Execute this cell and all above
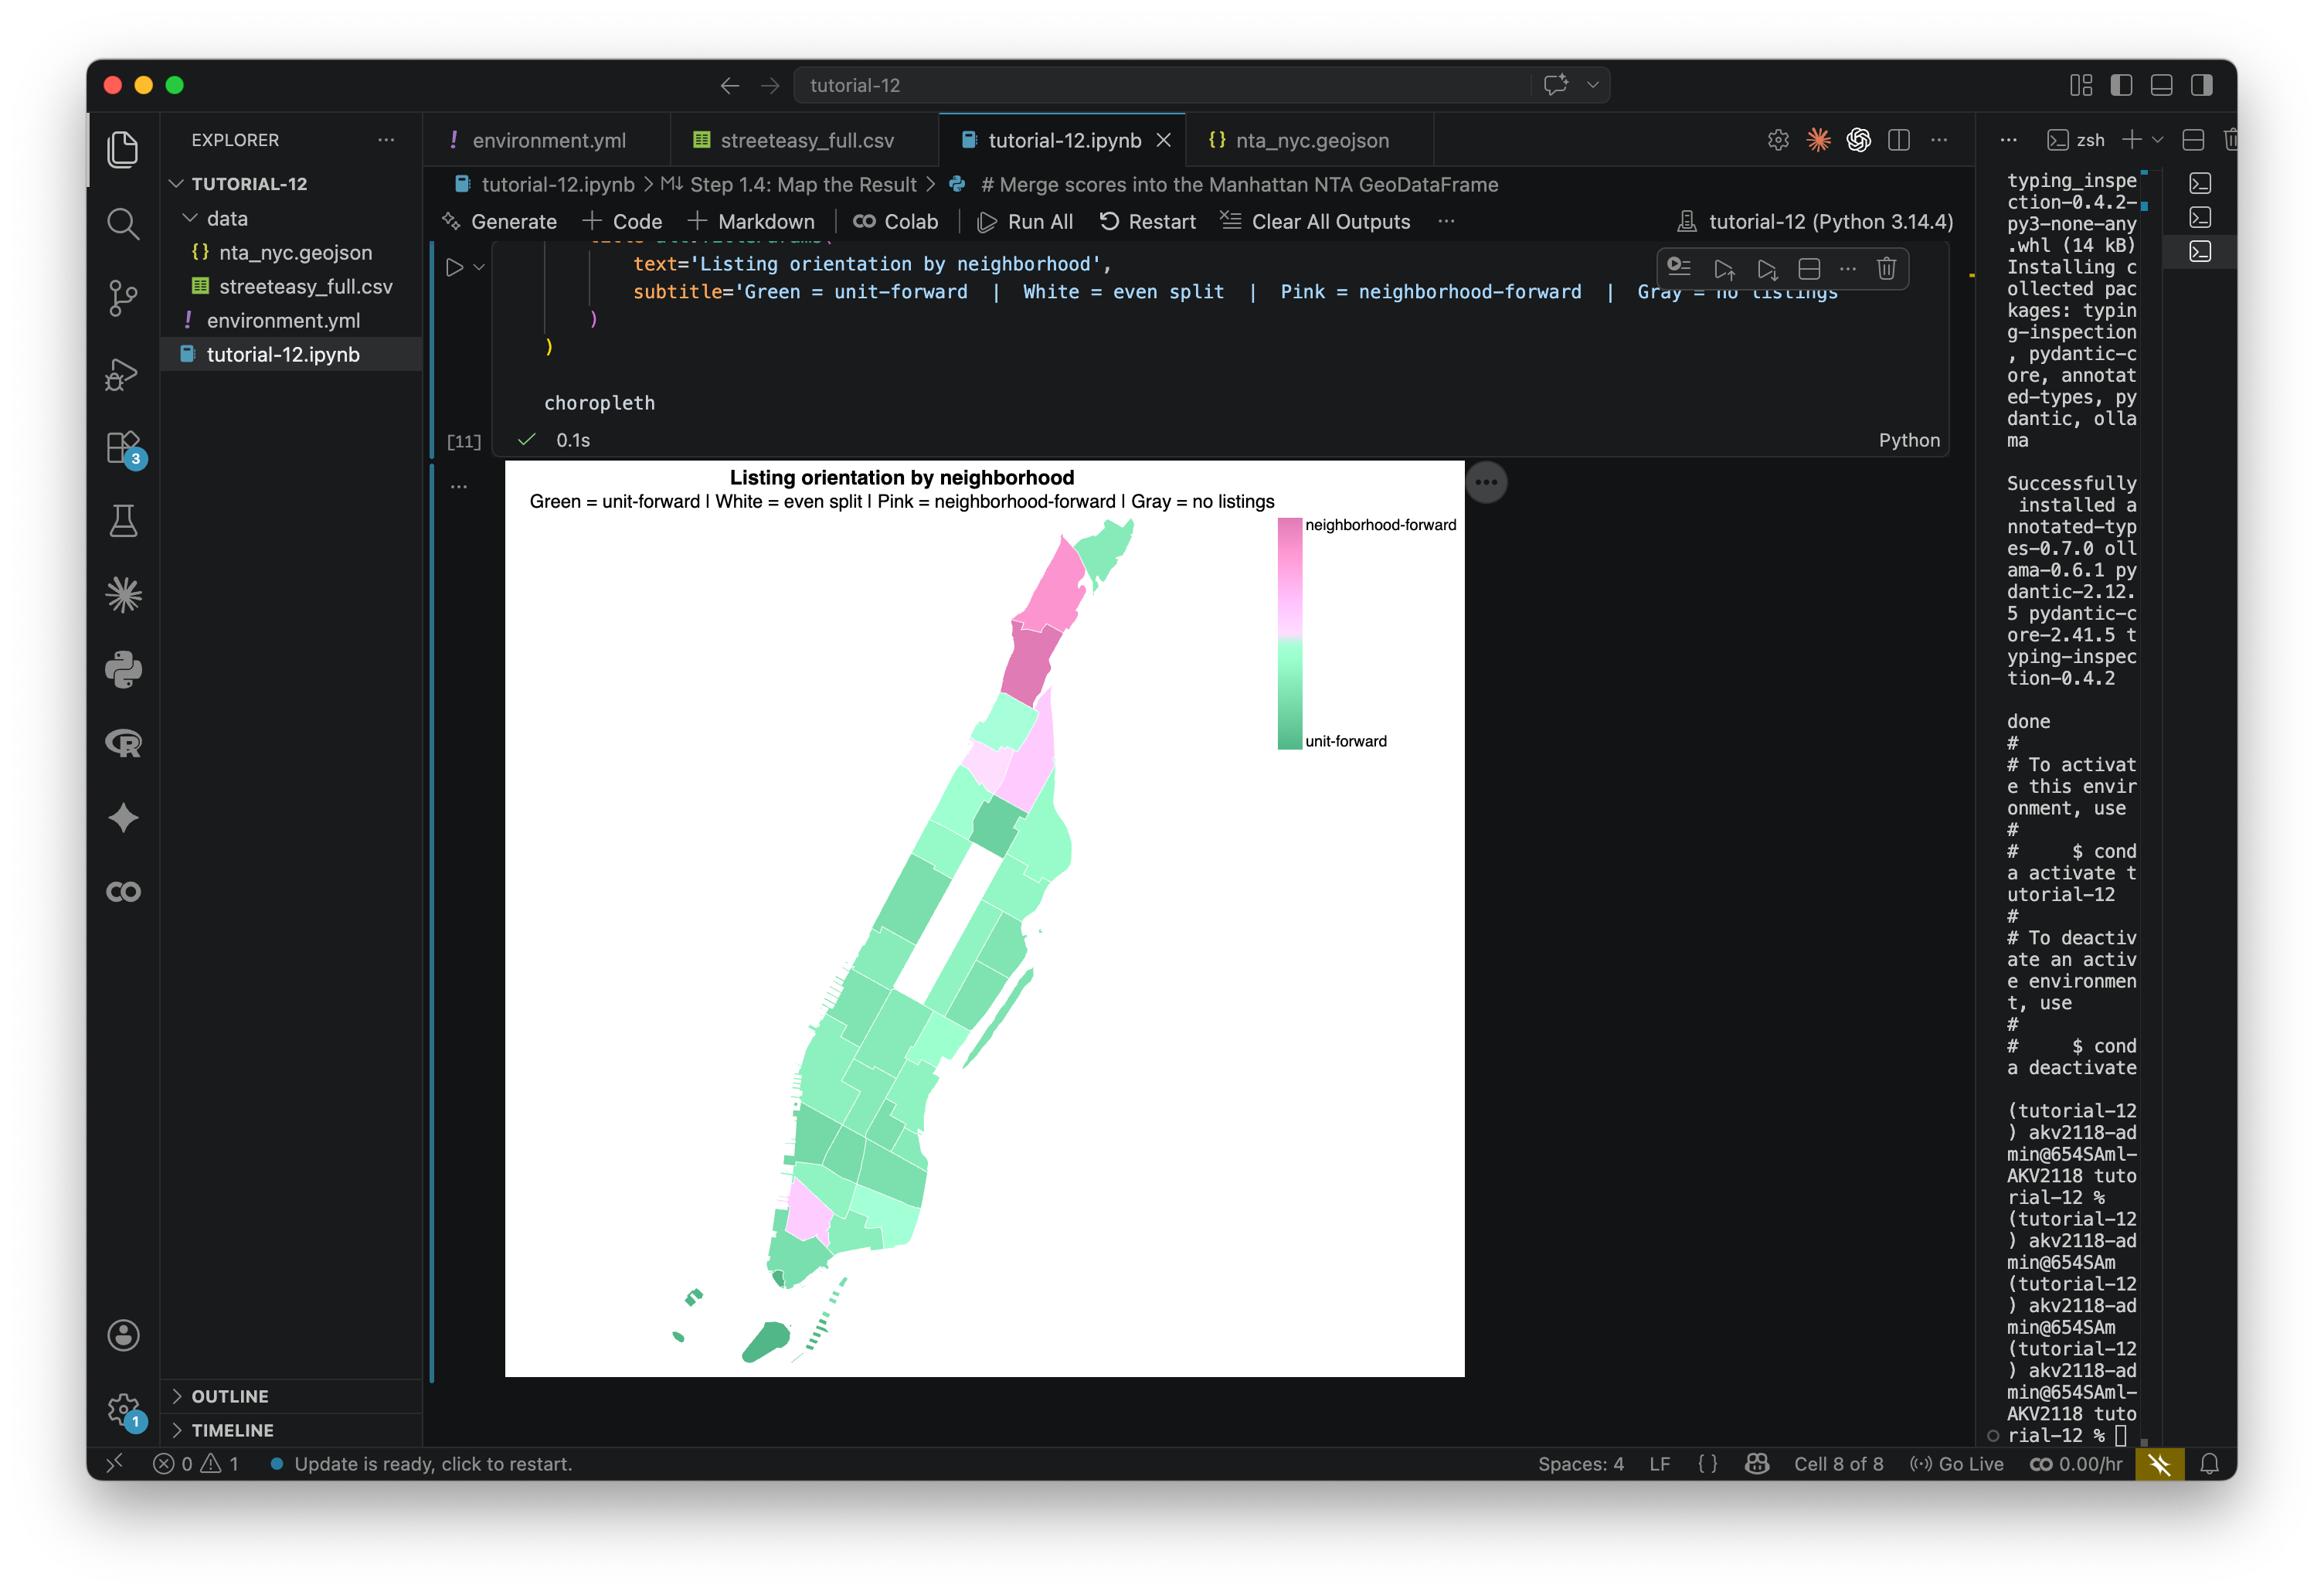 1724,268
